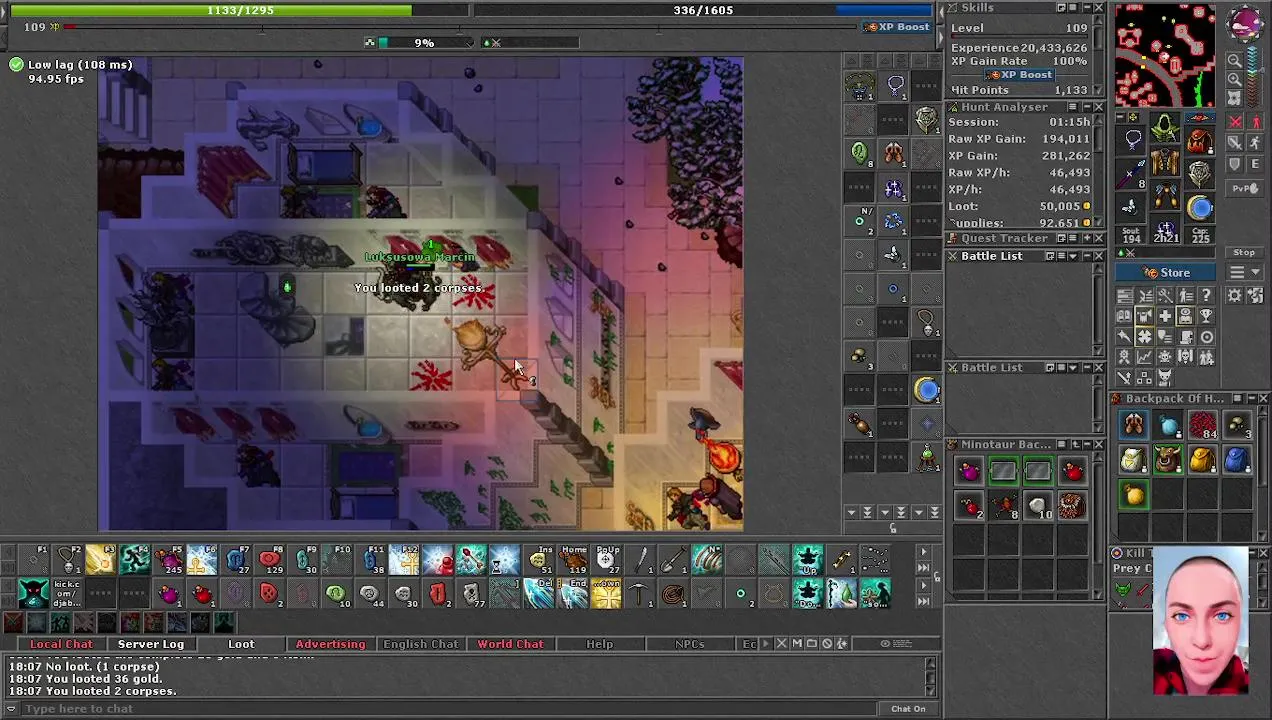Toggle the red crossed swords attack mode

1235,121
